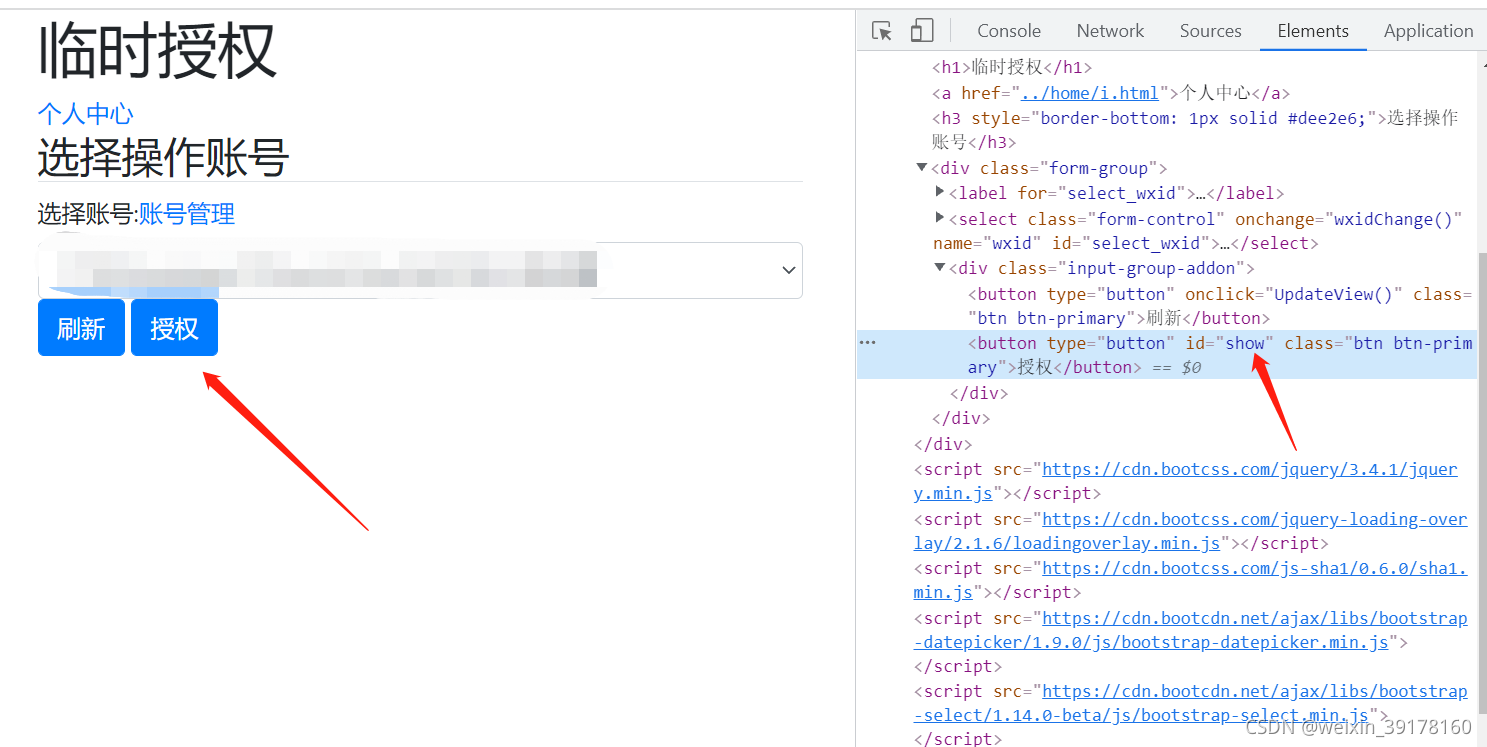
Task: Select the button onclick="UpdateView()" DOM line
Action: point(1220,306)
